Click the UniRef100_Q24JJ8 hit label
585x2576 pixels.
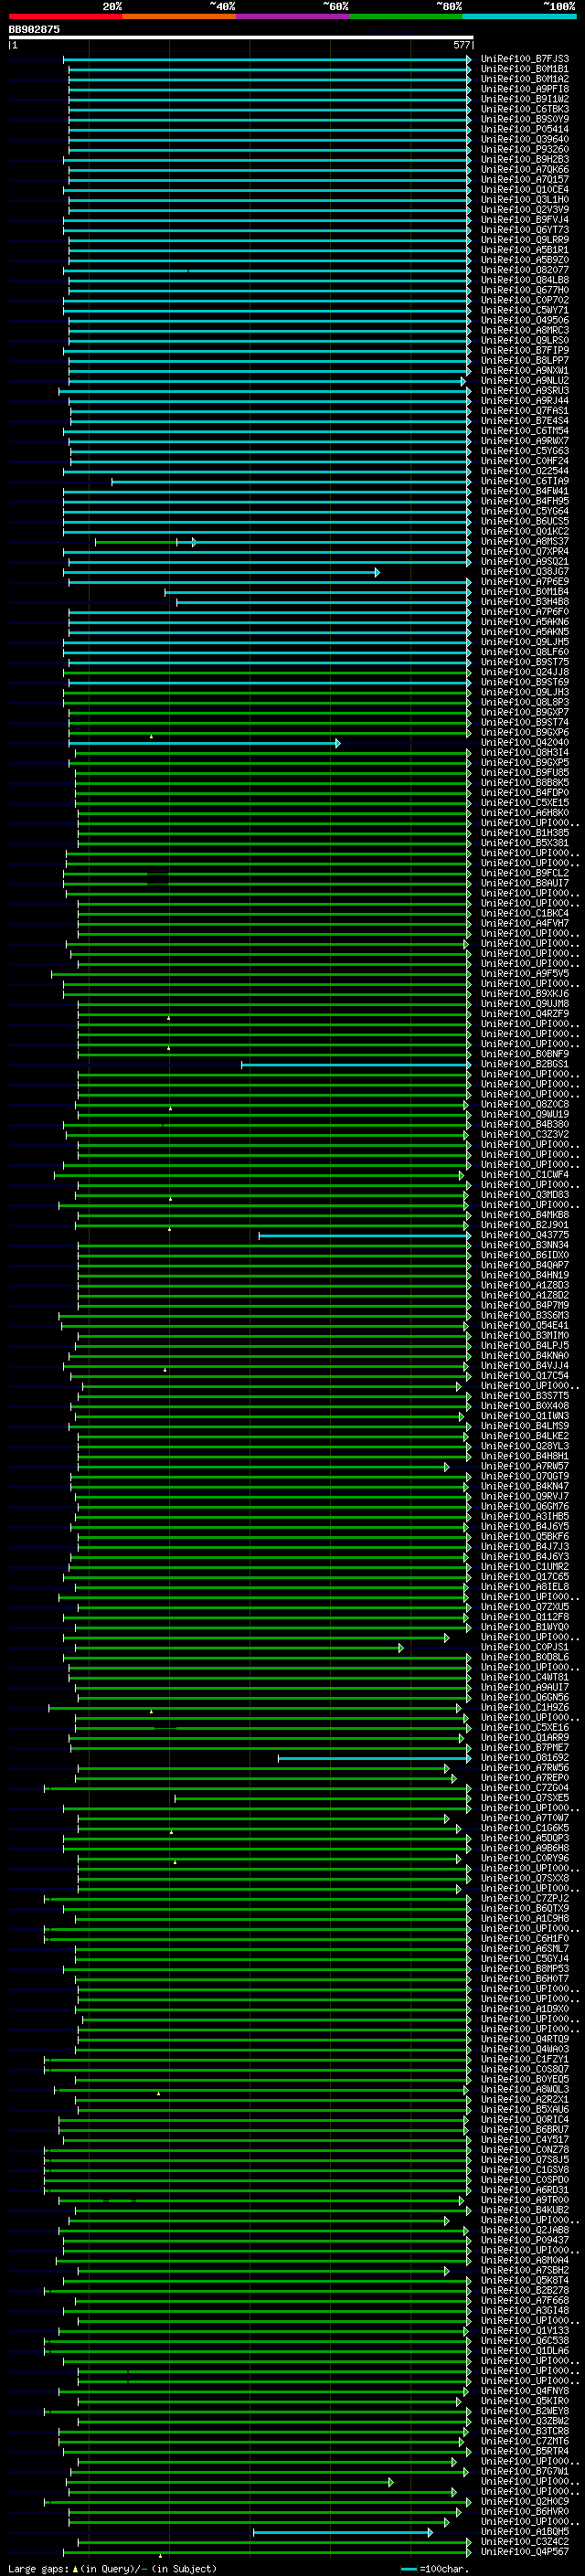tap(524, 672)
